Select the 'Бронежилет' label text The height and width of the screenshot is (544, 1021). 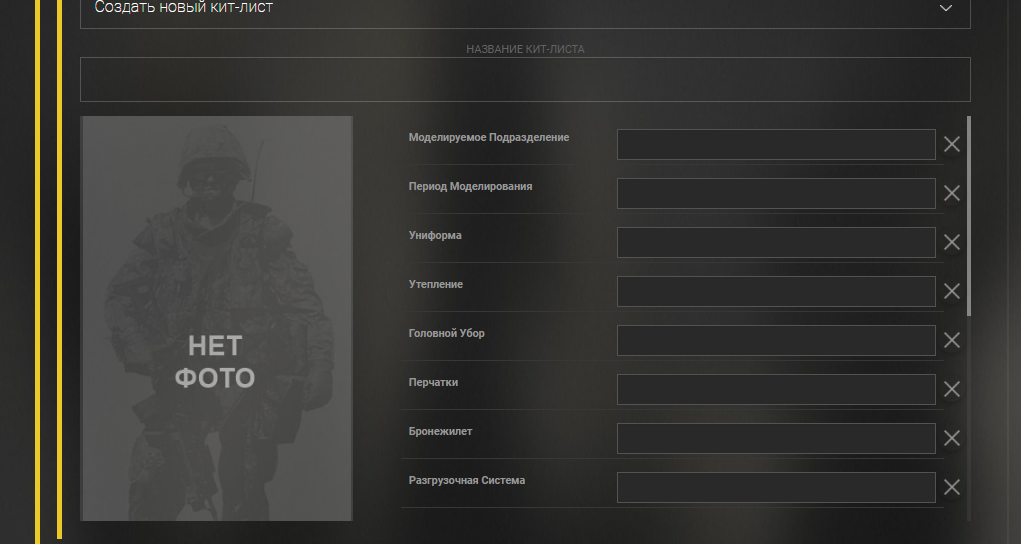(x=440, y=431)
